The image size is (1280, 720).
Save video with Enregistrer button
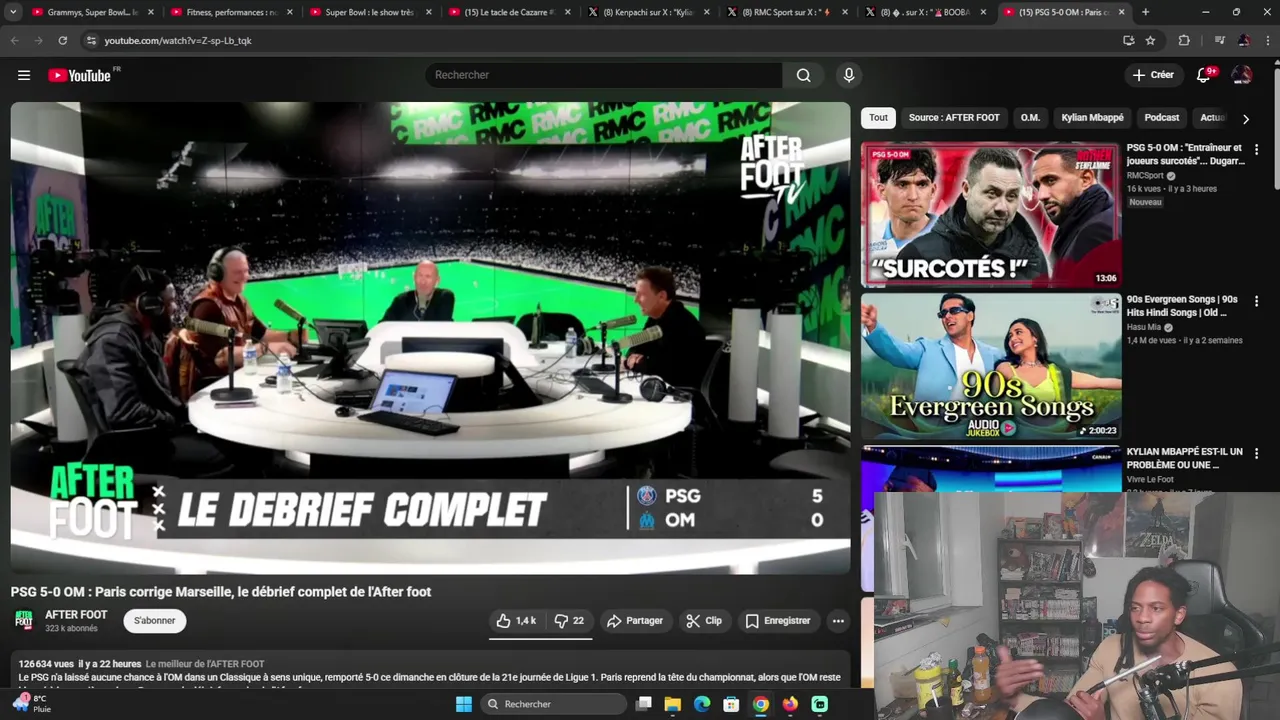(778, 621)
